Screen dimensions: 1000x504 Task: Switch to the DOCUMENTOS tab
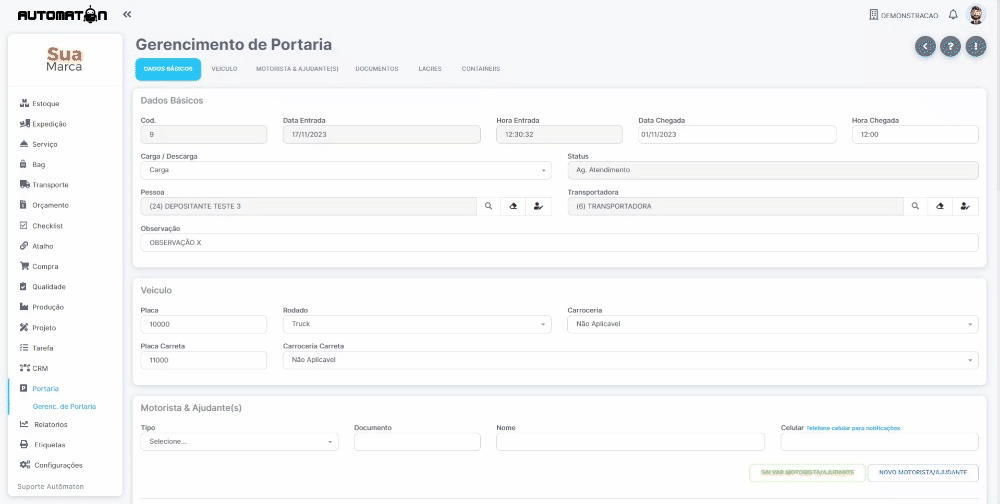pos(377,69)
